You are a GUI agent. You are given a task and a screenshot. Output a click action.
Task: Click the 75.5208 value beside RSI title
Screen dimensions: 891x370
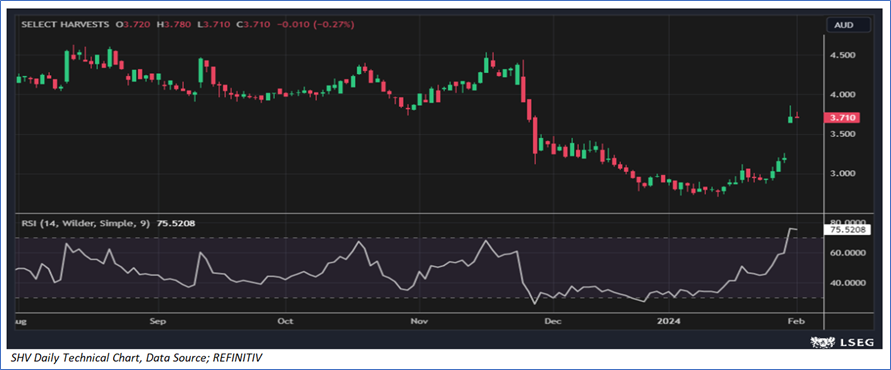click(175, 224)
